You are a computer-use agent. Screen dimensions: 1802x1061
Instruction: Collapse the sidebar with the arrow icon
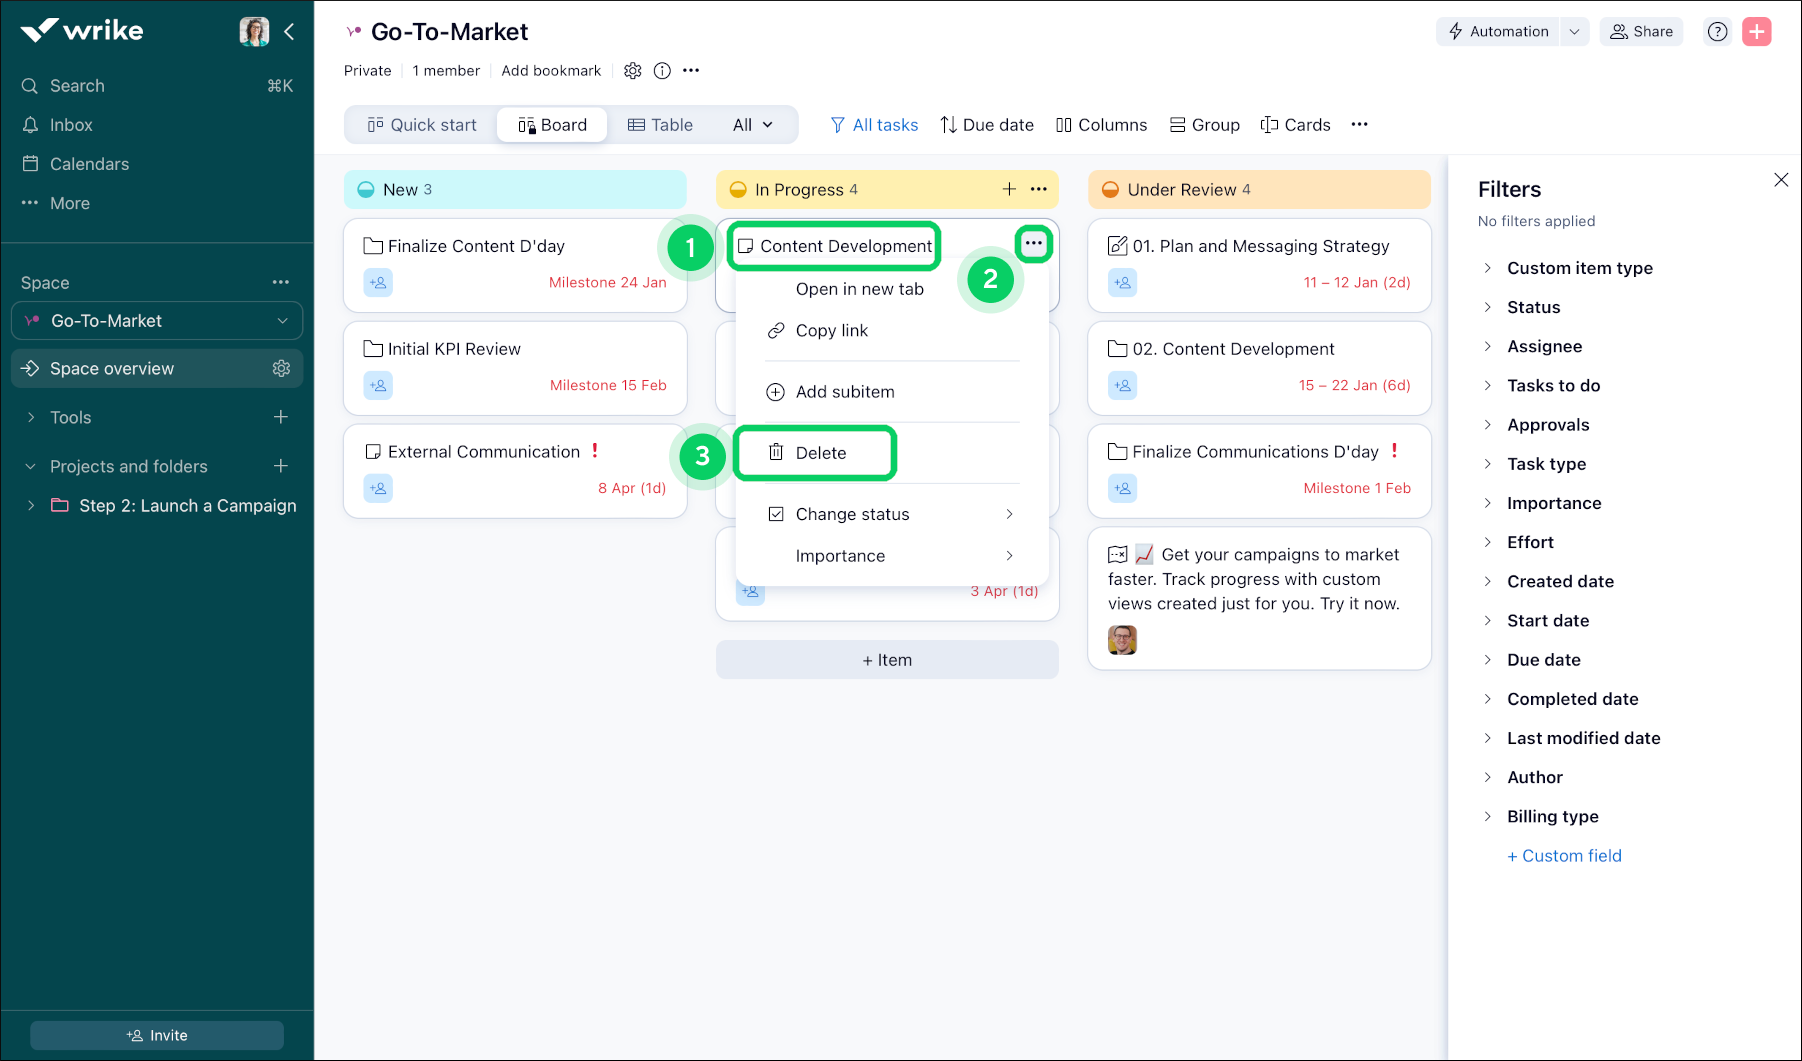[x=289, y=32]
